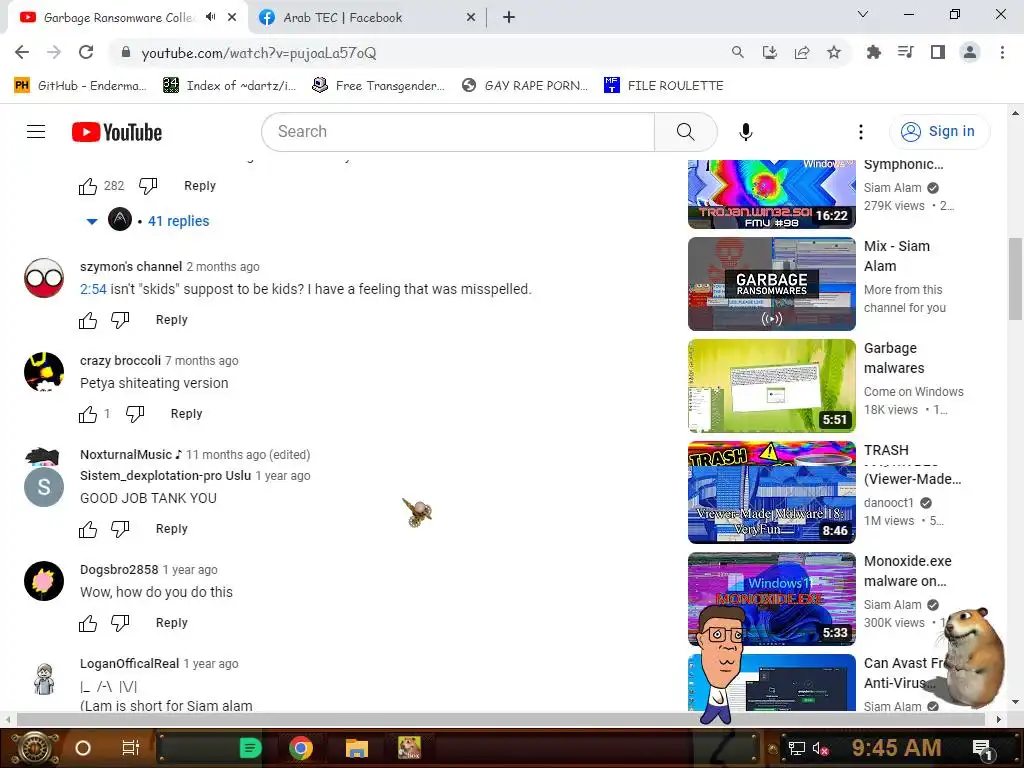Open a new browser tab
The image size is (1024, 768).
pyautogui.click(x=509, y=18)
